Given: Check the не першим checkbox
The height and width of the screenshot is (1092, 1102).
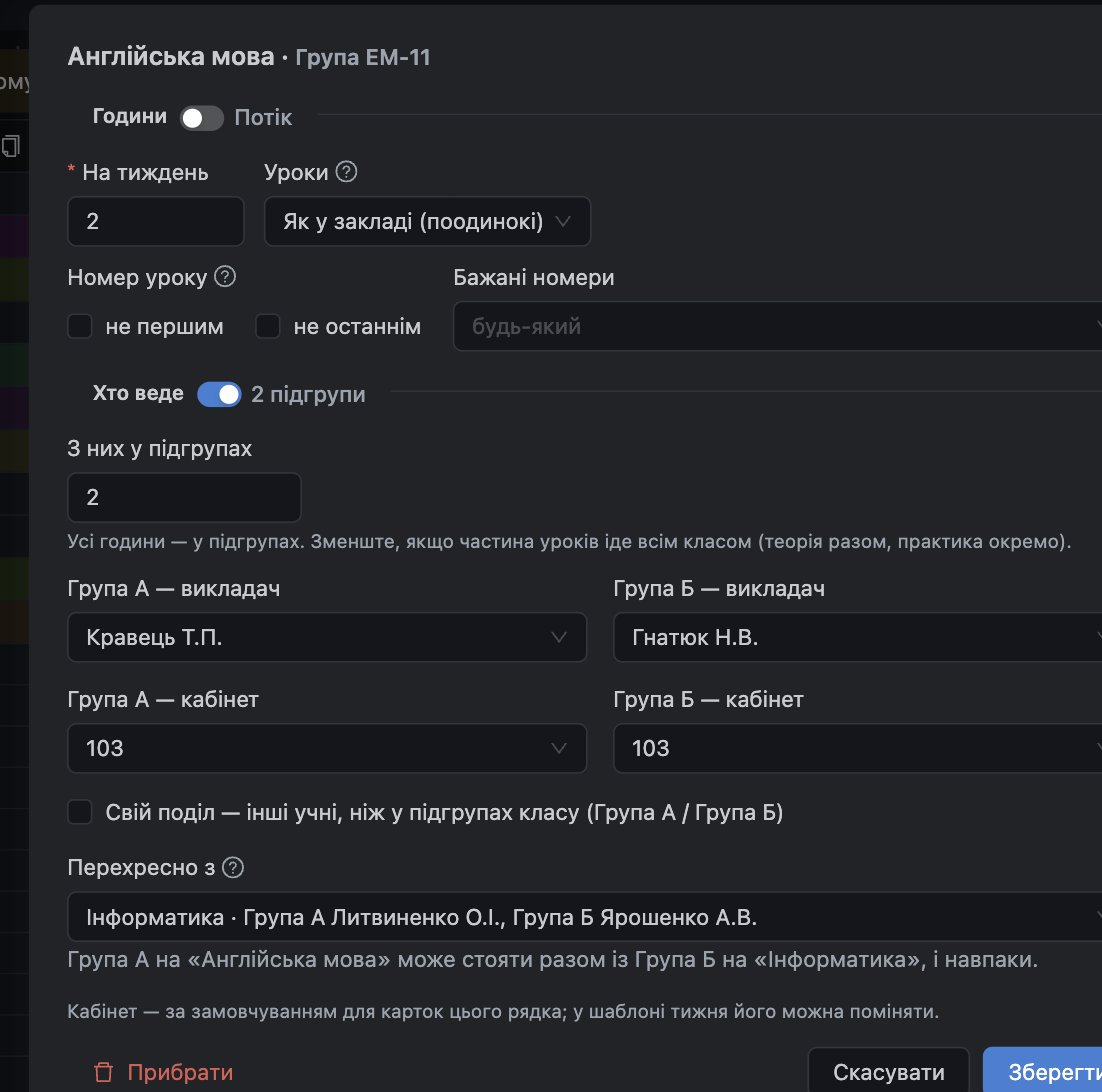Looking at the screenshot, I should tap(80, 326).
